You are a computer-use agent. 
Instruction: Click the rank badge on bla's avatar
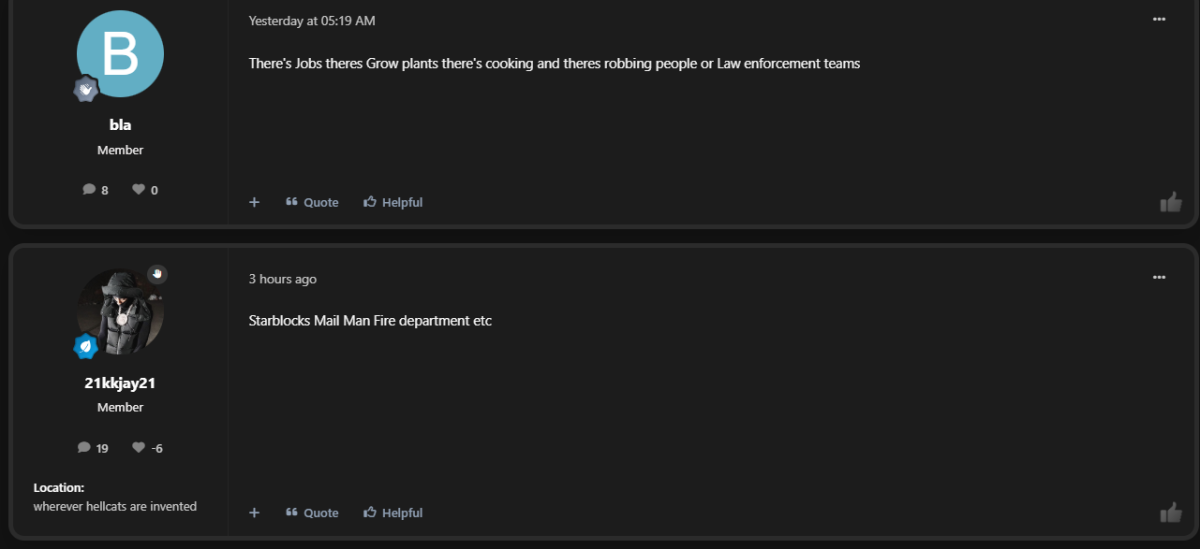86,88
